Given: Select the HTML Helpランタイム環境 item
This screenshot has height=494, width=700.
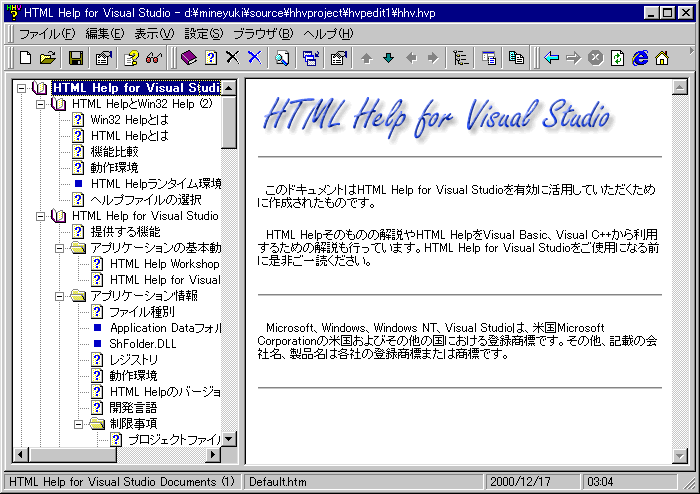Looking at the screenshot, I should [x=156, y=184].
